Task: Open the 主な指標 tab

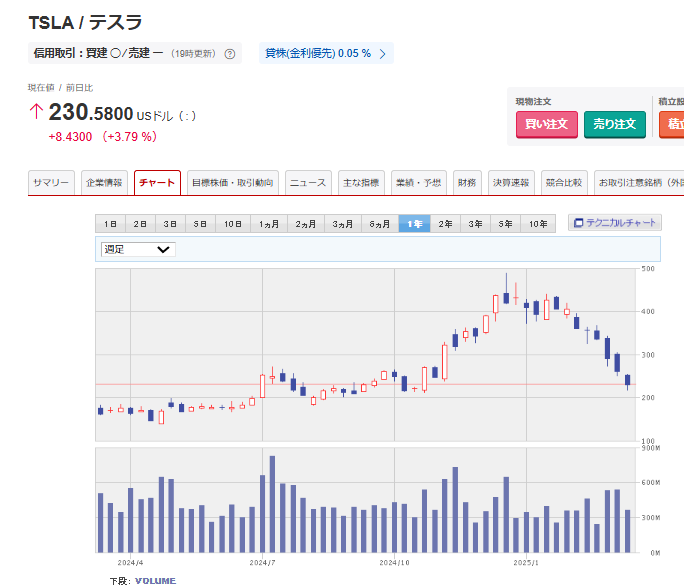Action: [x=361, y=182]
